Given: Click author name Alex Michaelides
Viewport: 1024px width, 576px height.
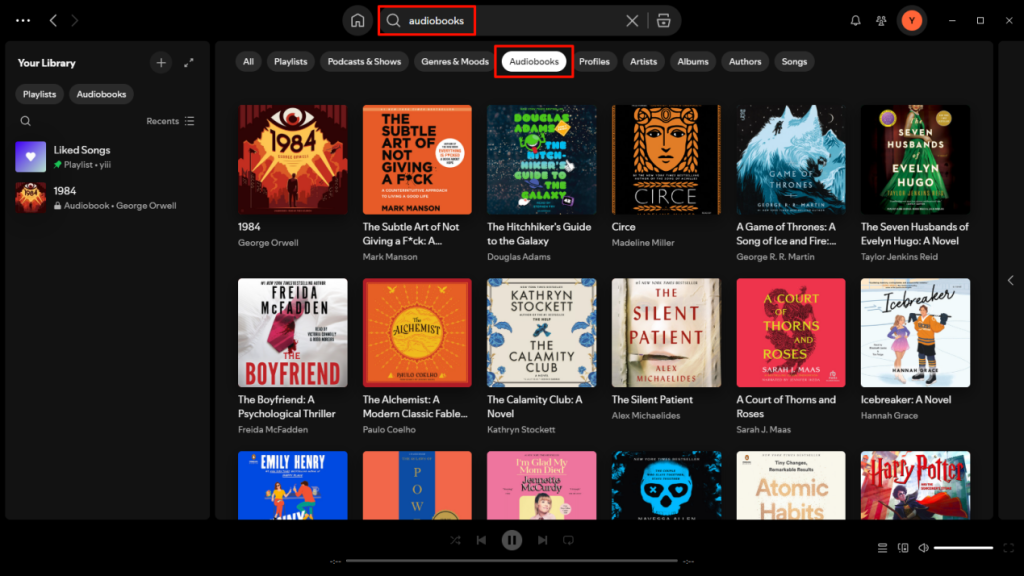Looking at the screenshot, I should (646, 415).
